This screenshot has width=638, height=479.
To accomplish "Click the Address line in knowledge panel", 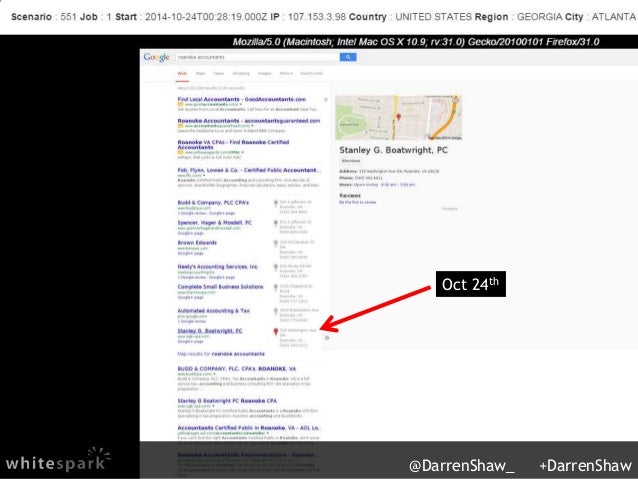I will point(389,171).
